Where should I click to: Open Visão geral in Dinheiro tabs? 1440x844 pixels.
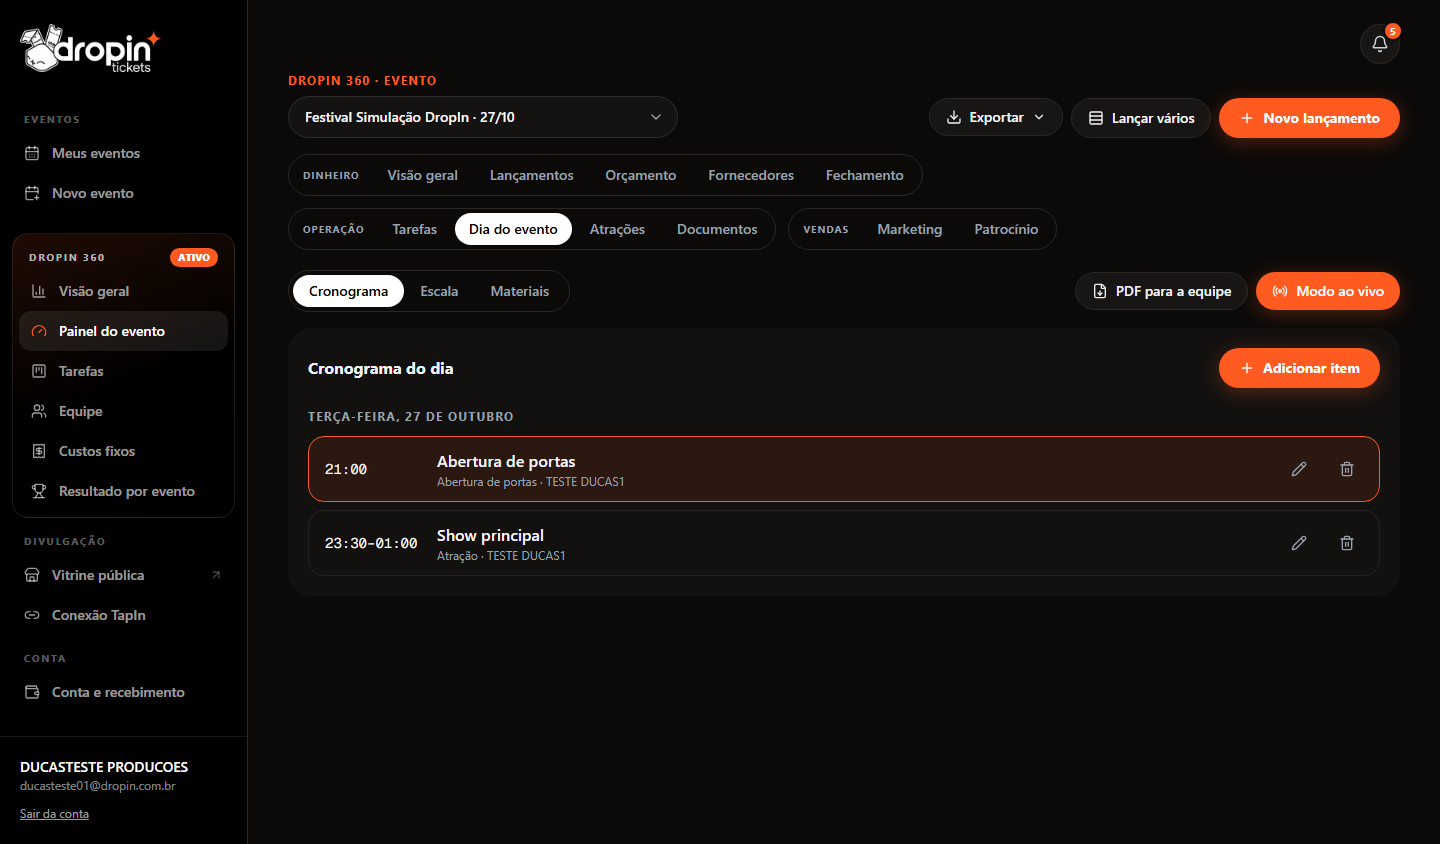[x=423, y=175]
